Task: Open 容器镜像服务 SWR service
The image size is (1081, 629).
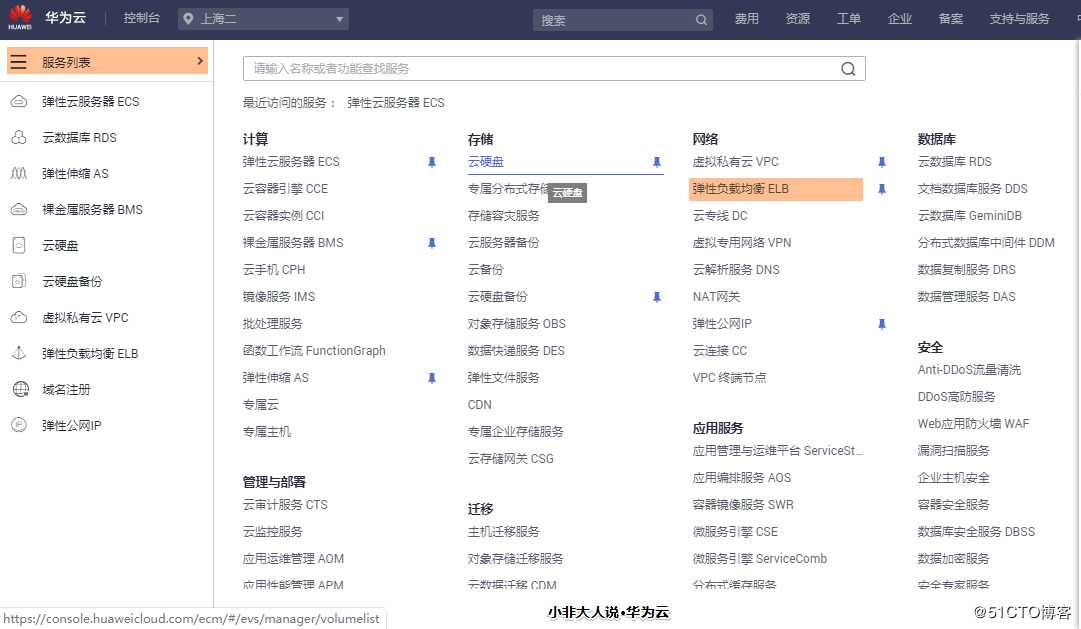Action: point(742,505)
